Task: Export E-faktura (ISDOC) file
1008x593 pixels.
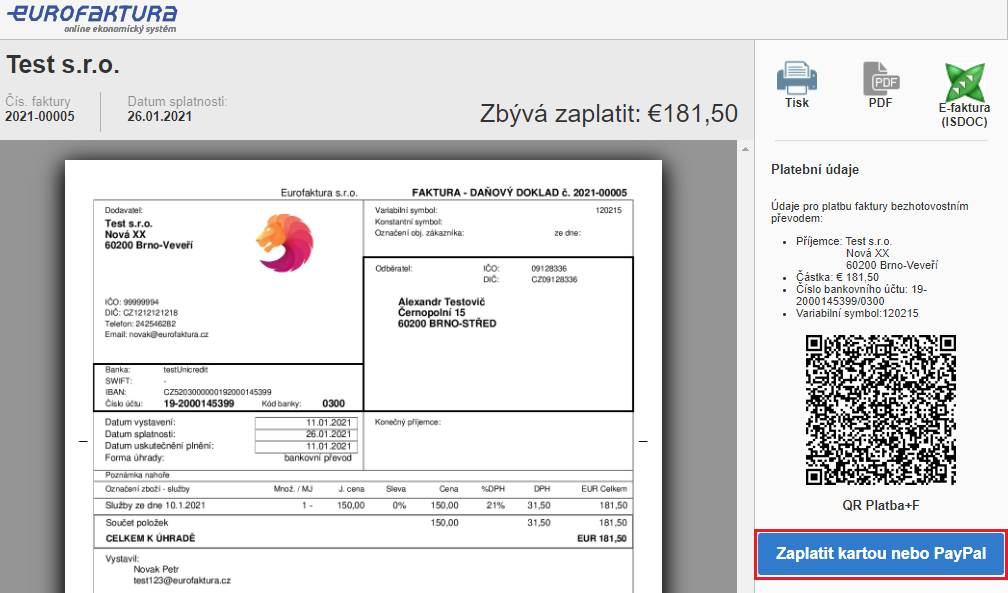Action: tap(963, 81)
